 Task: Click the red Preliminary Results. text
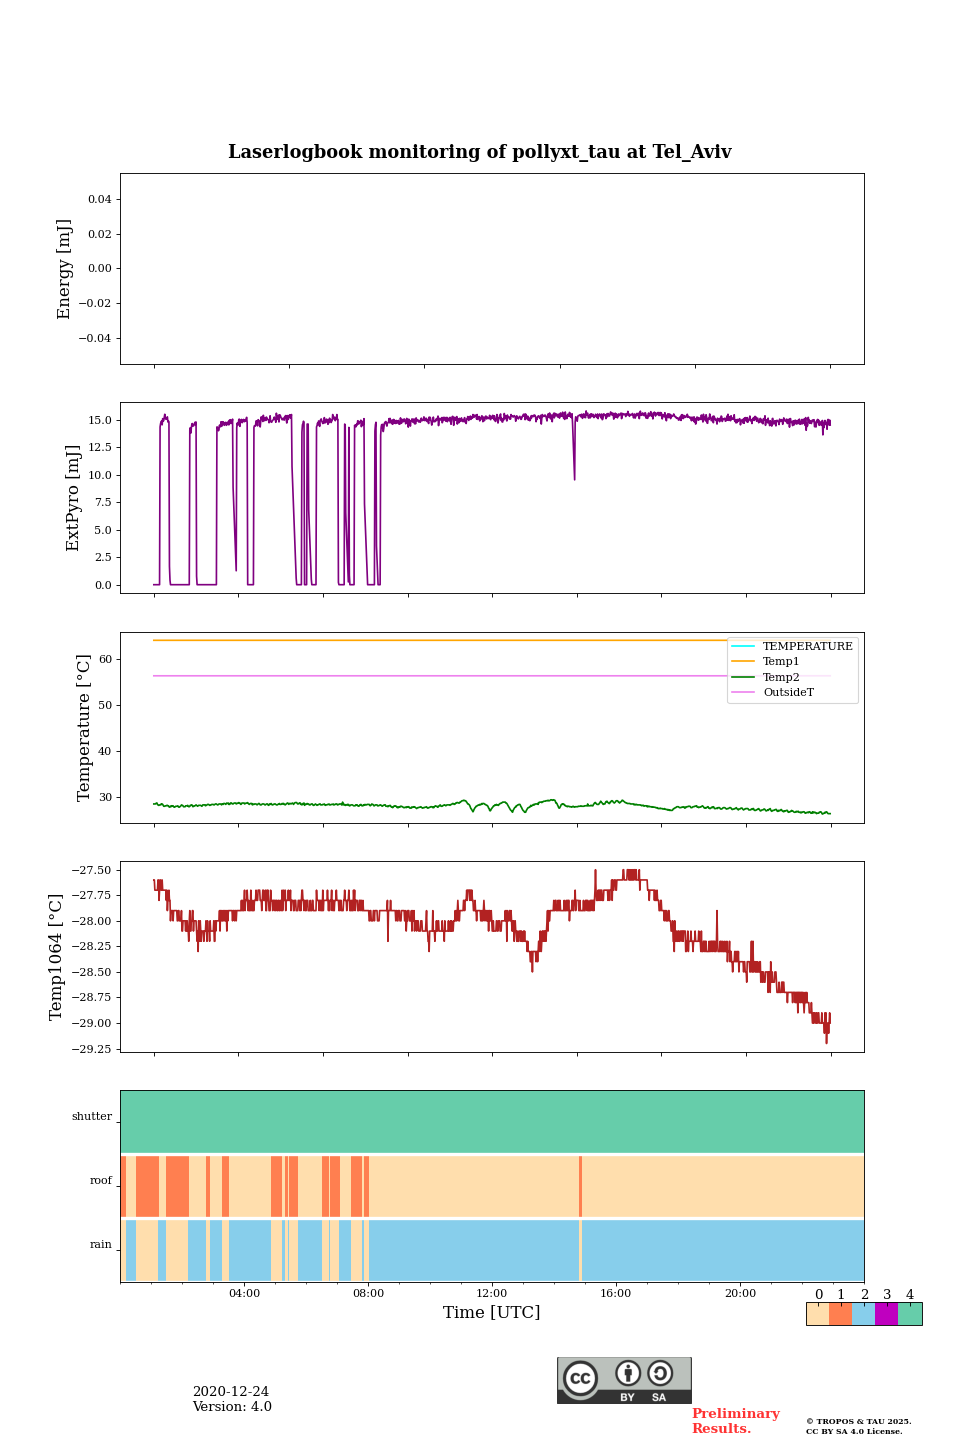pos(735,1421)
